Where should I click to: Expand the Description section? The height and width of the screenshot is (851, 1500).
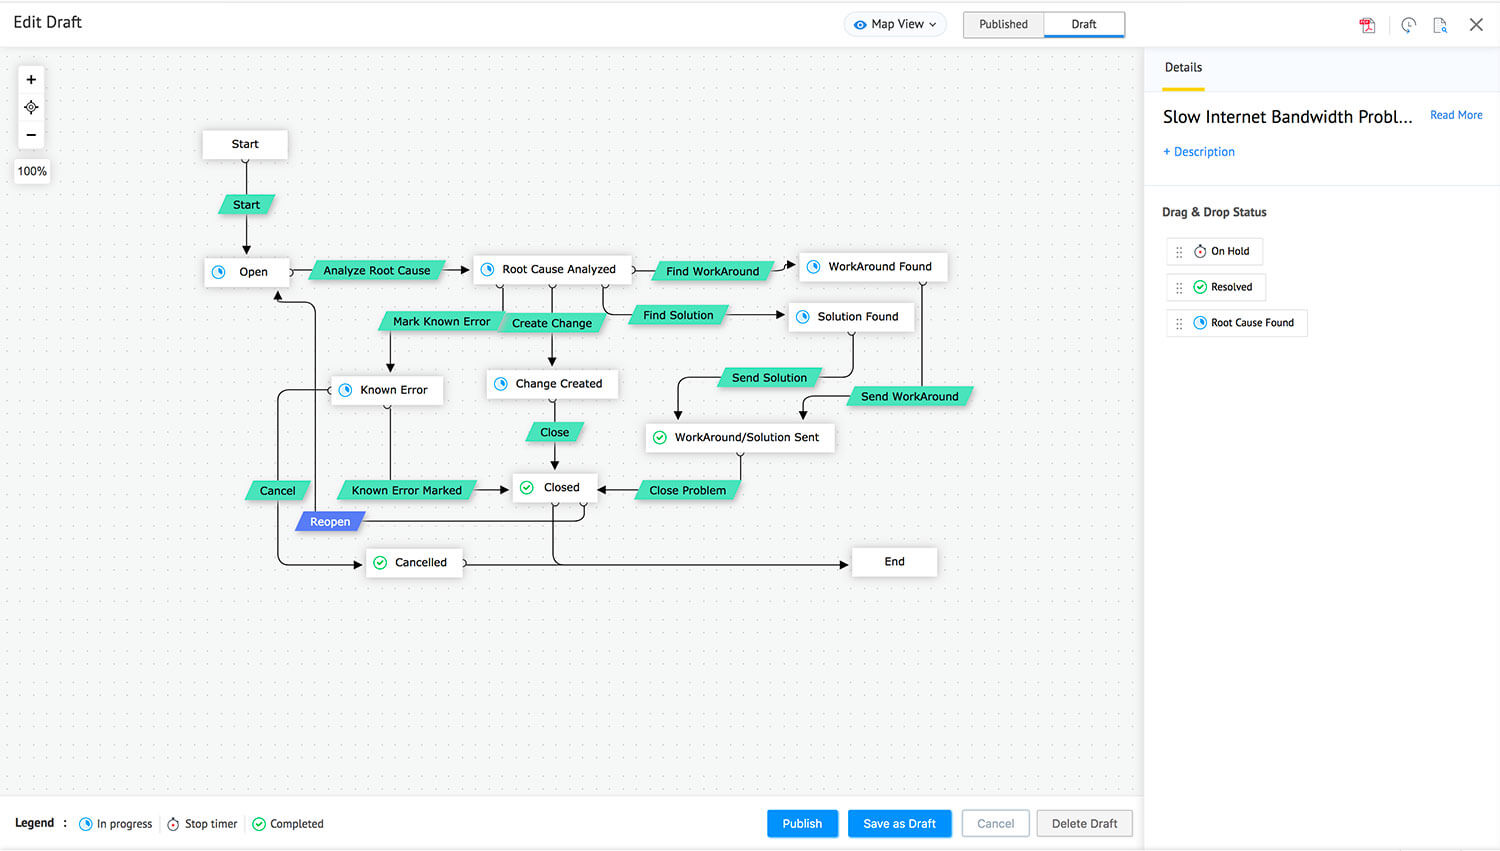(x=1199, y=151)
